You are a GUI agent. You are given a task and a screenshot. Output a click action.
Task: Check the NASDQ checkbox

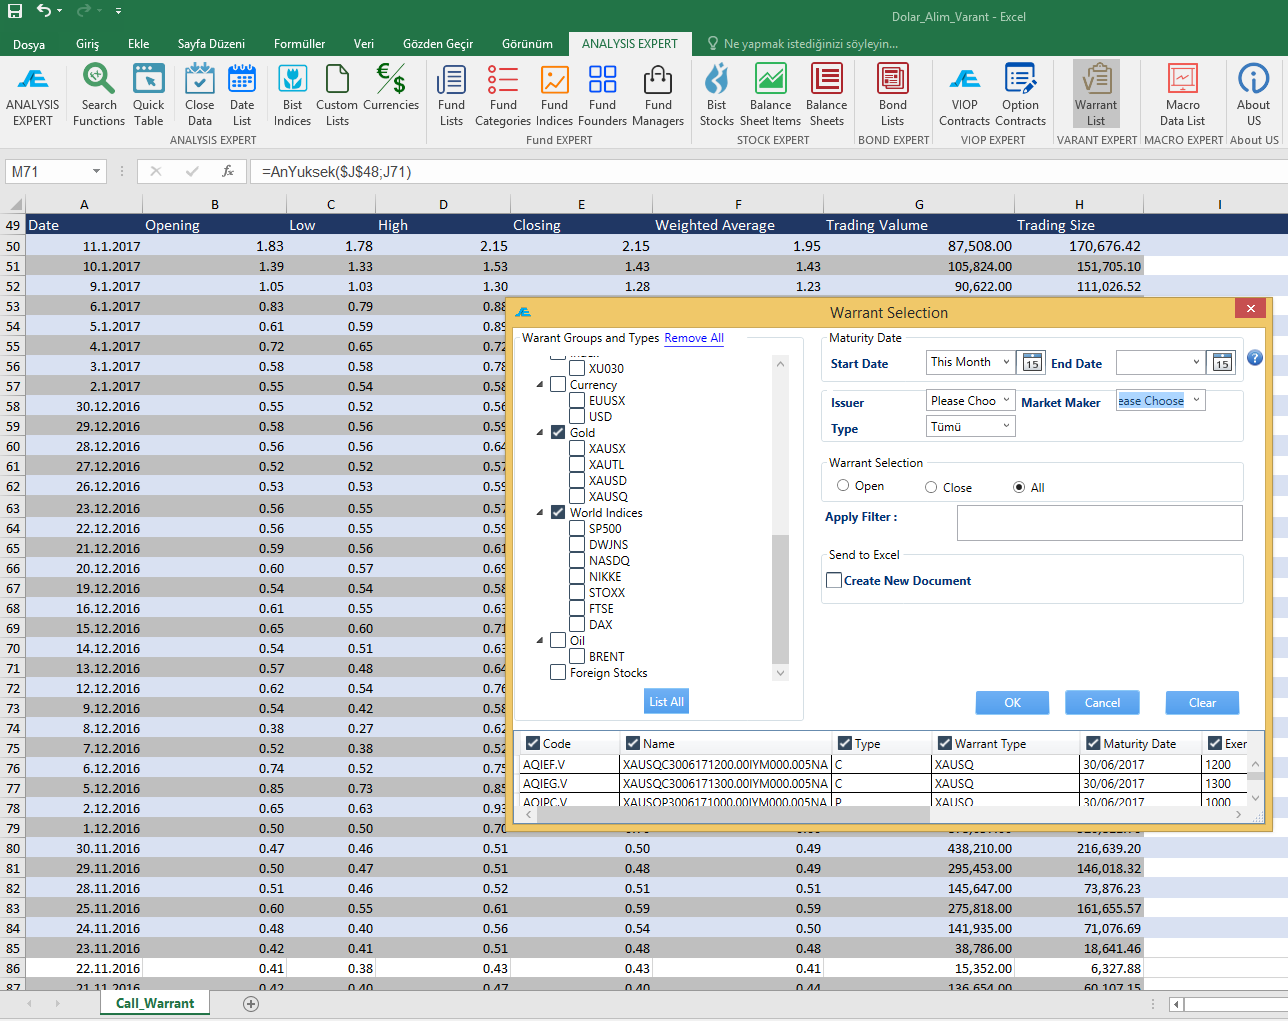[577, 560]
